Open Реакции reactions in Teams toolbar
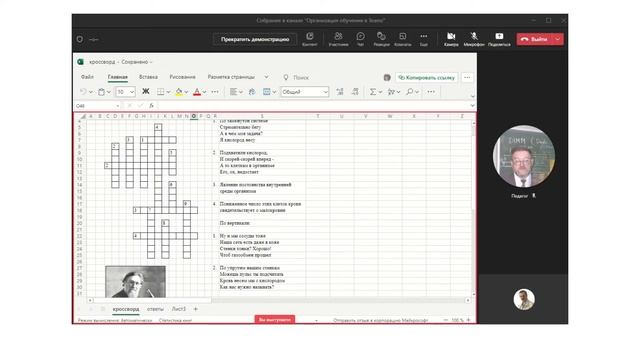The width and height of the screenshot is (640, 360). tap(381, 39)
